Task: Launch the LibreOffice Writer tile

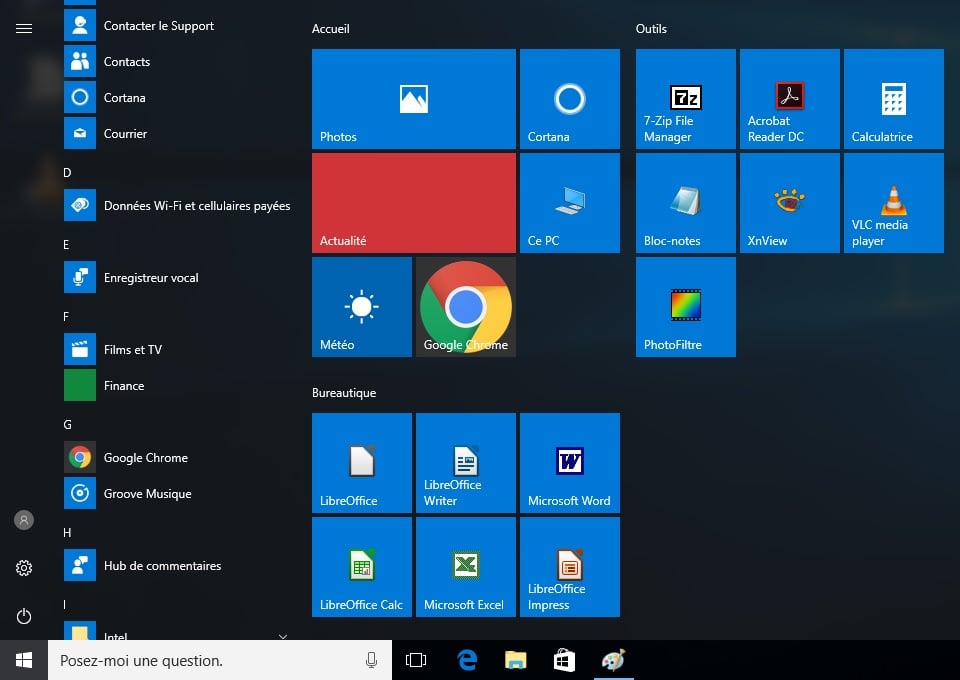Action: click(466, 463)
